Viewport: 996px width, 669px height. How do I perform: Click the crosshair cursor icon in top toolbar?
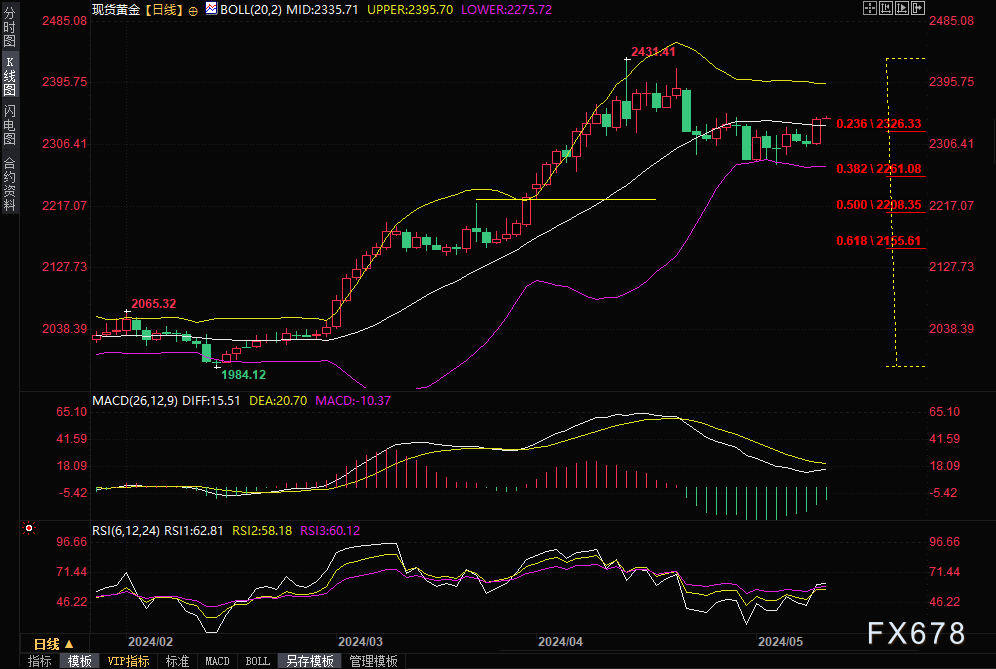pyautogui.click(x=846, y=9)
